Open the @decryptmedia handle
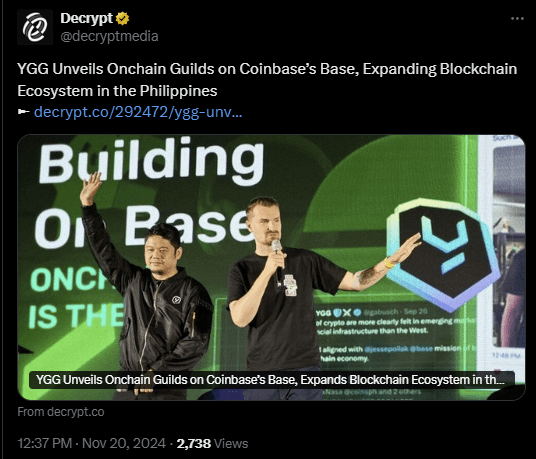 tap(109, 36)
